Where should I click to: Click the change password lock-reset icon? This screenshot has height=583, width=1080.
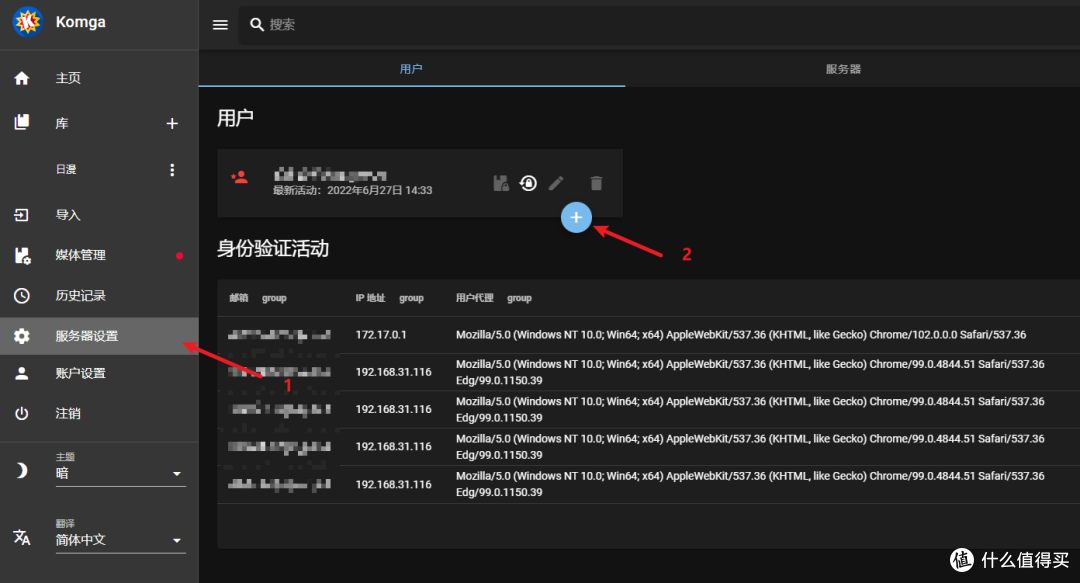(528, 183)
